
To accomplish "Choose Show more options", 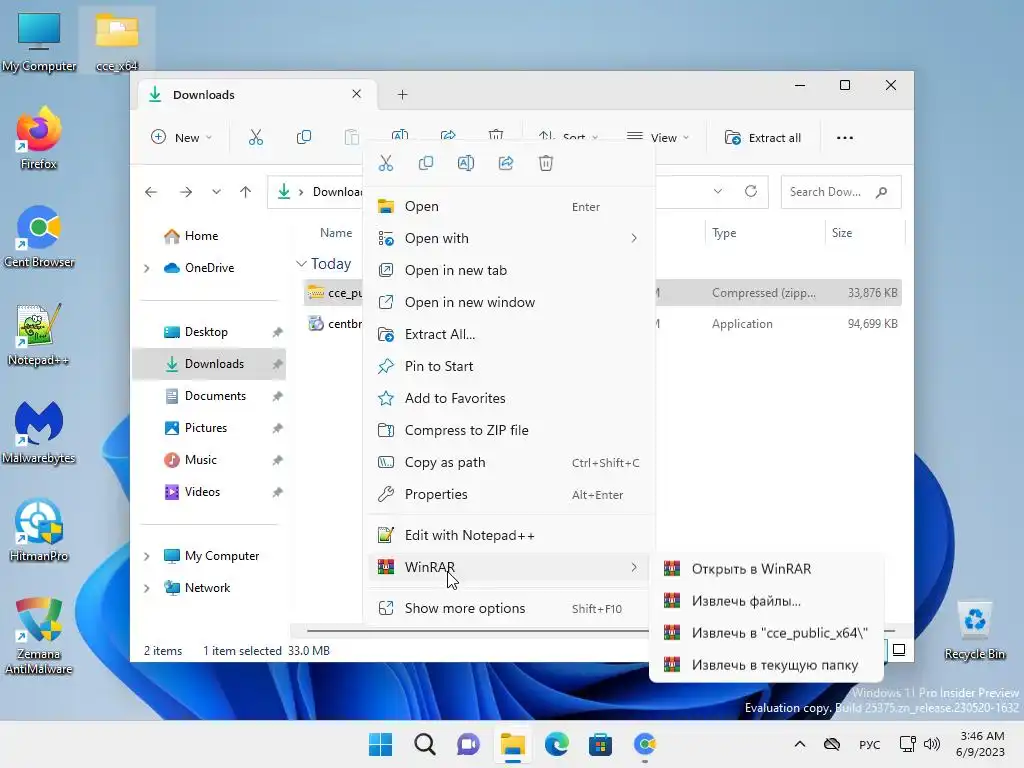I will [x=509, y=609].
